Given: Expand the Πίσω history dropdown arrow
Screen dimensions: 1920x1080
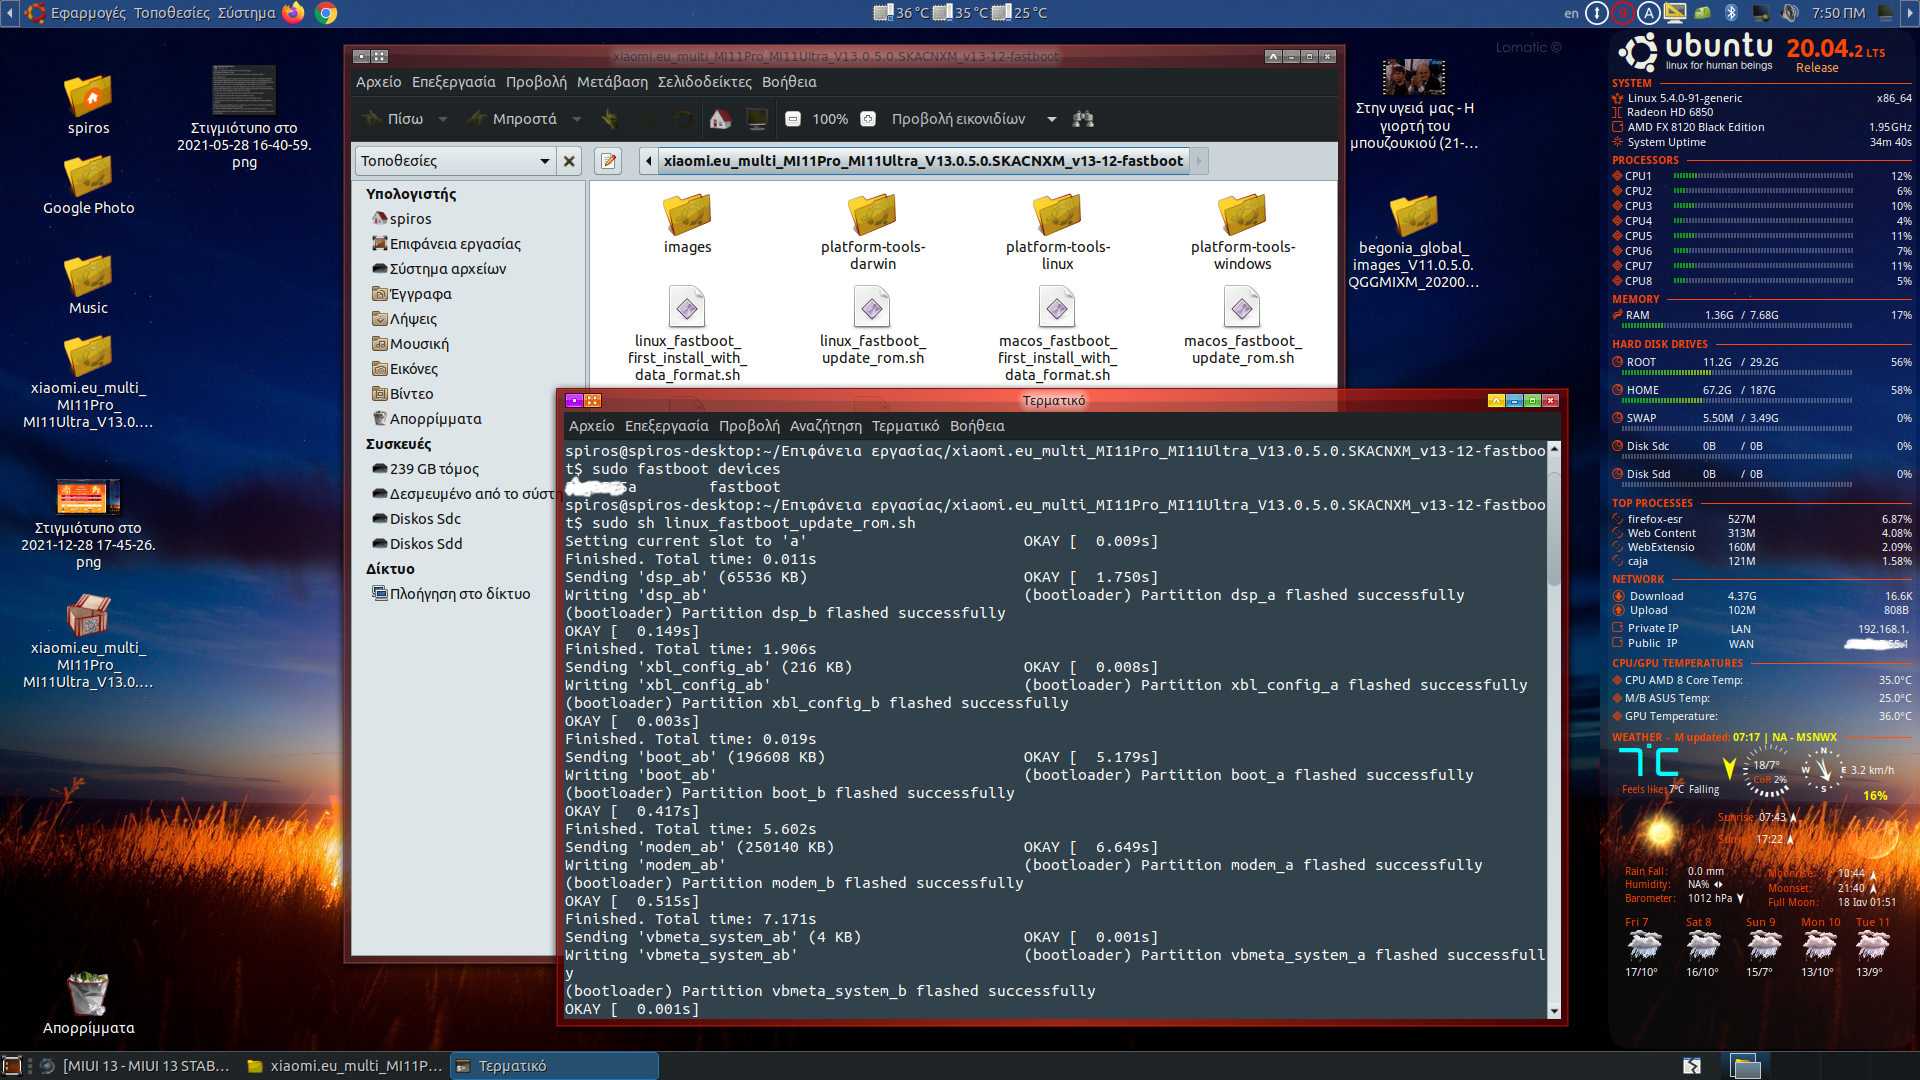Looking at the screenshot, I should (443, 119).
